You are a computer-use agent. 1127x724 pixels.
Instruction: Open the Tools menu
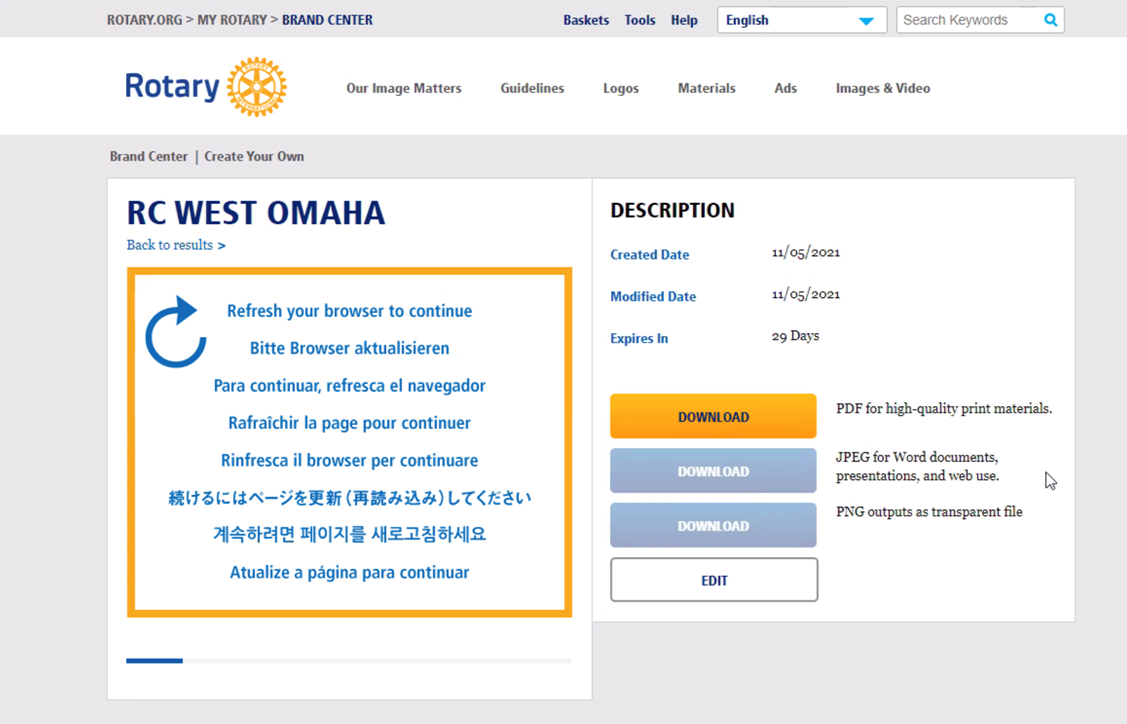click(639, 20)
